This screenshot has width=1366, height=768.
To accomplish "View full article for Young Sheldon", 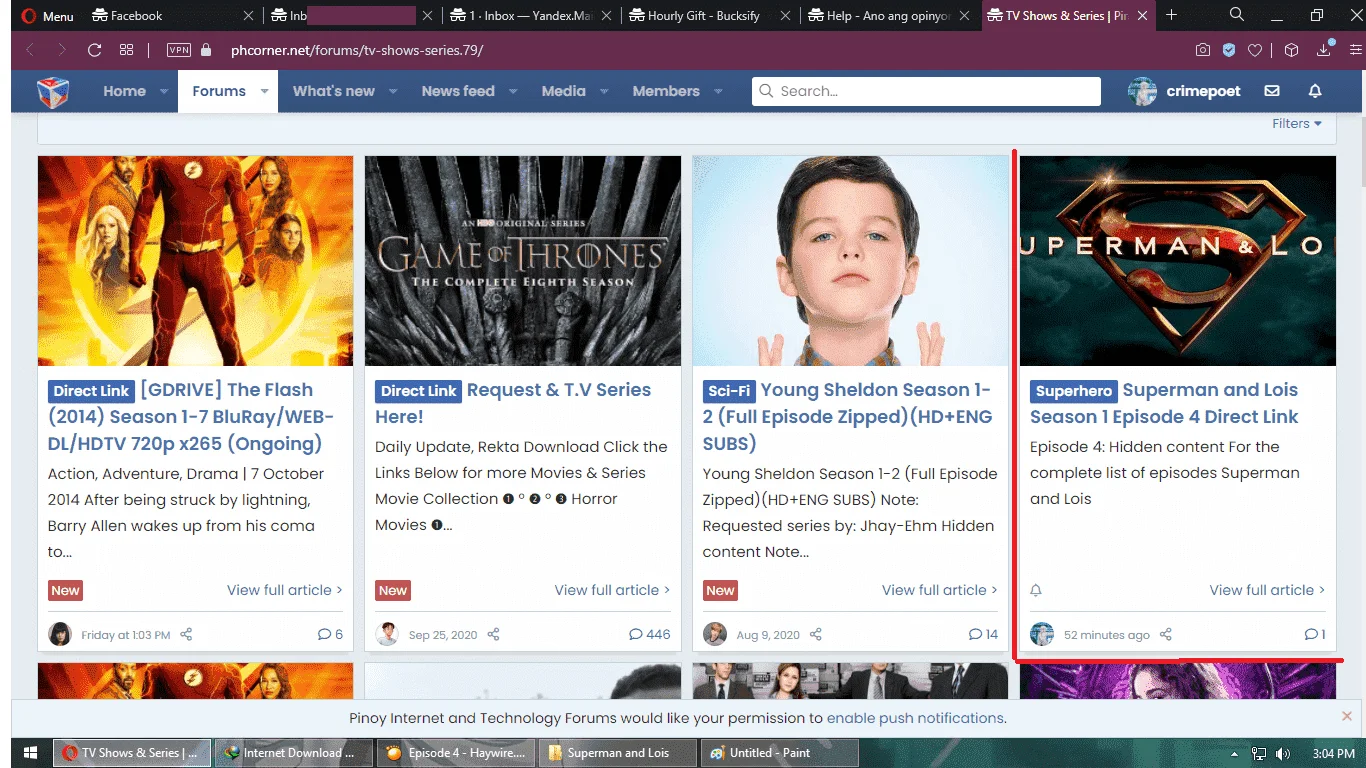I will (940, 590).
